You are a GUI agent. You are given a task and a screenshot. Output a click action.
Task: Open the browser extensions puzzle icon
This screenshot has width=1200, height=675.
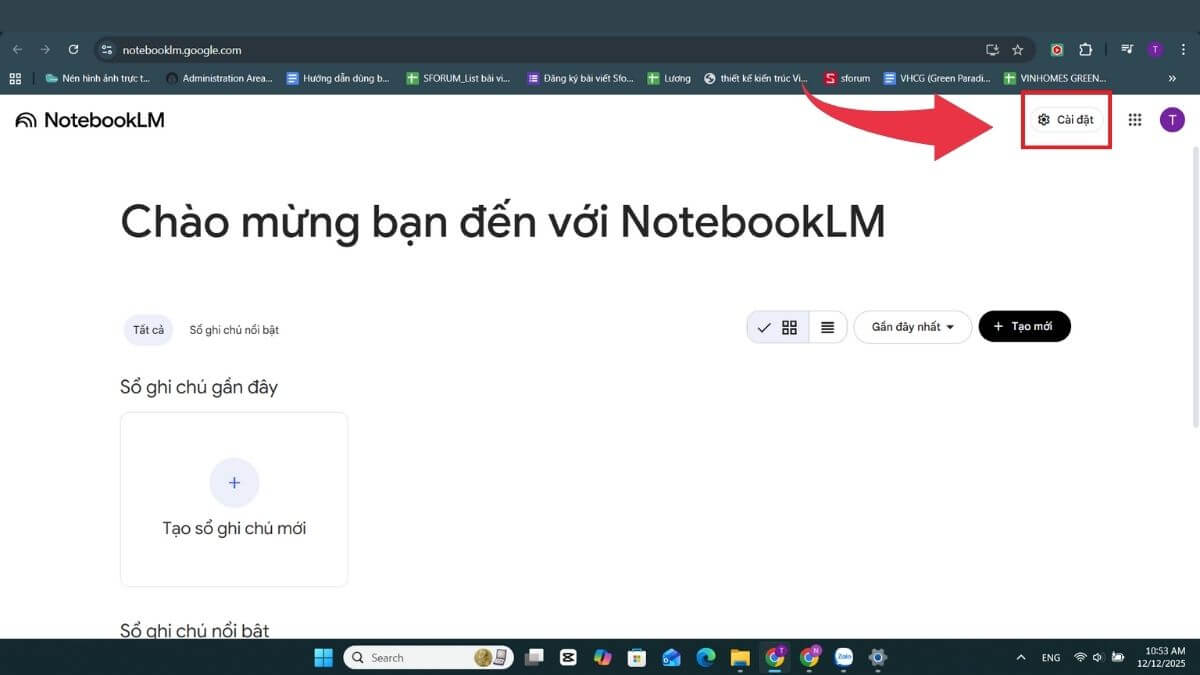(1085, 49)
